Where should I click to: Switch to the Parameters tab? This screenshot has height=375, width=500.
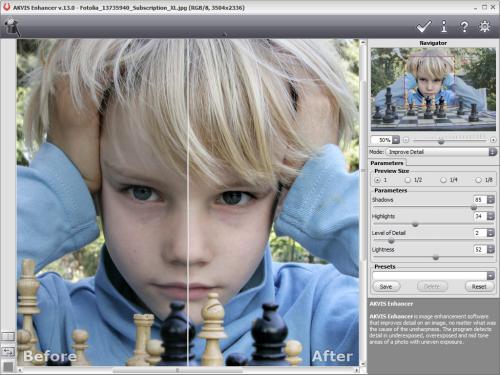[387, 163]
